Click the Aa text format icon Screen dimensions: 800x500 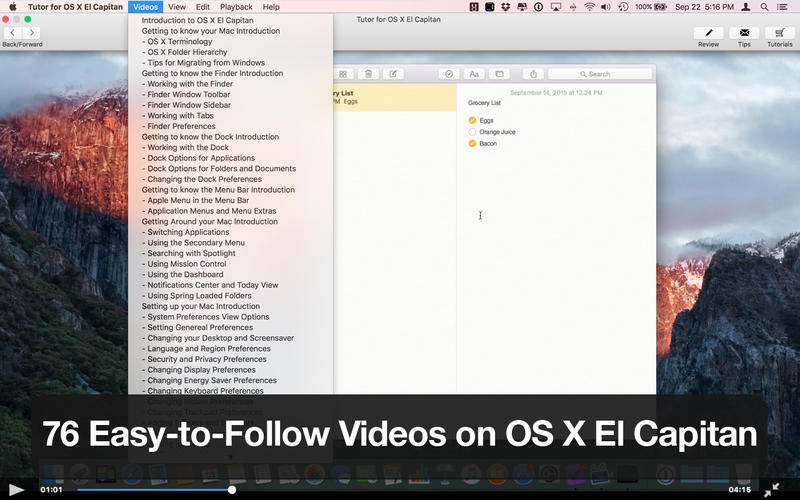[x=474, y=74]
